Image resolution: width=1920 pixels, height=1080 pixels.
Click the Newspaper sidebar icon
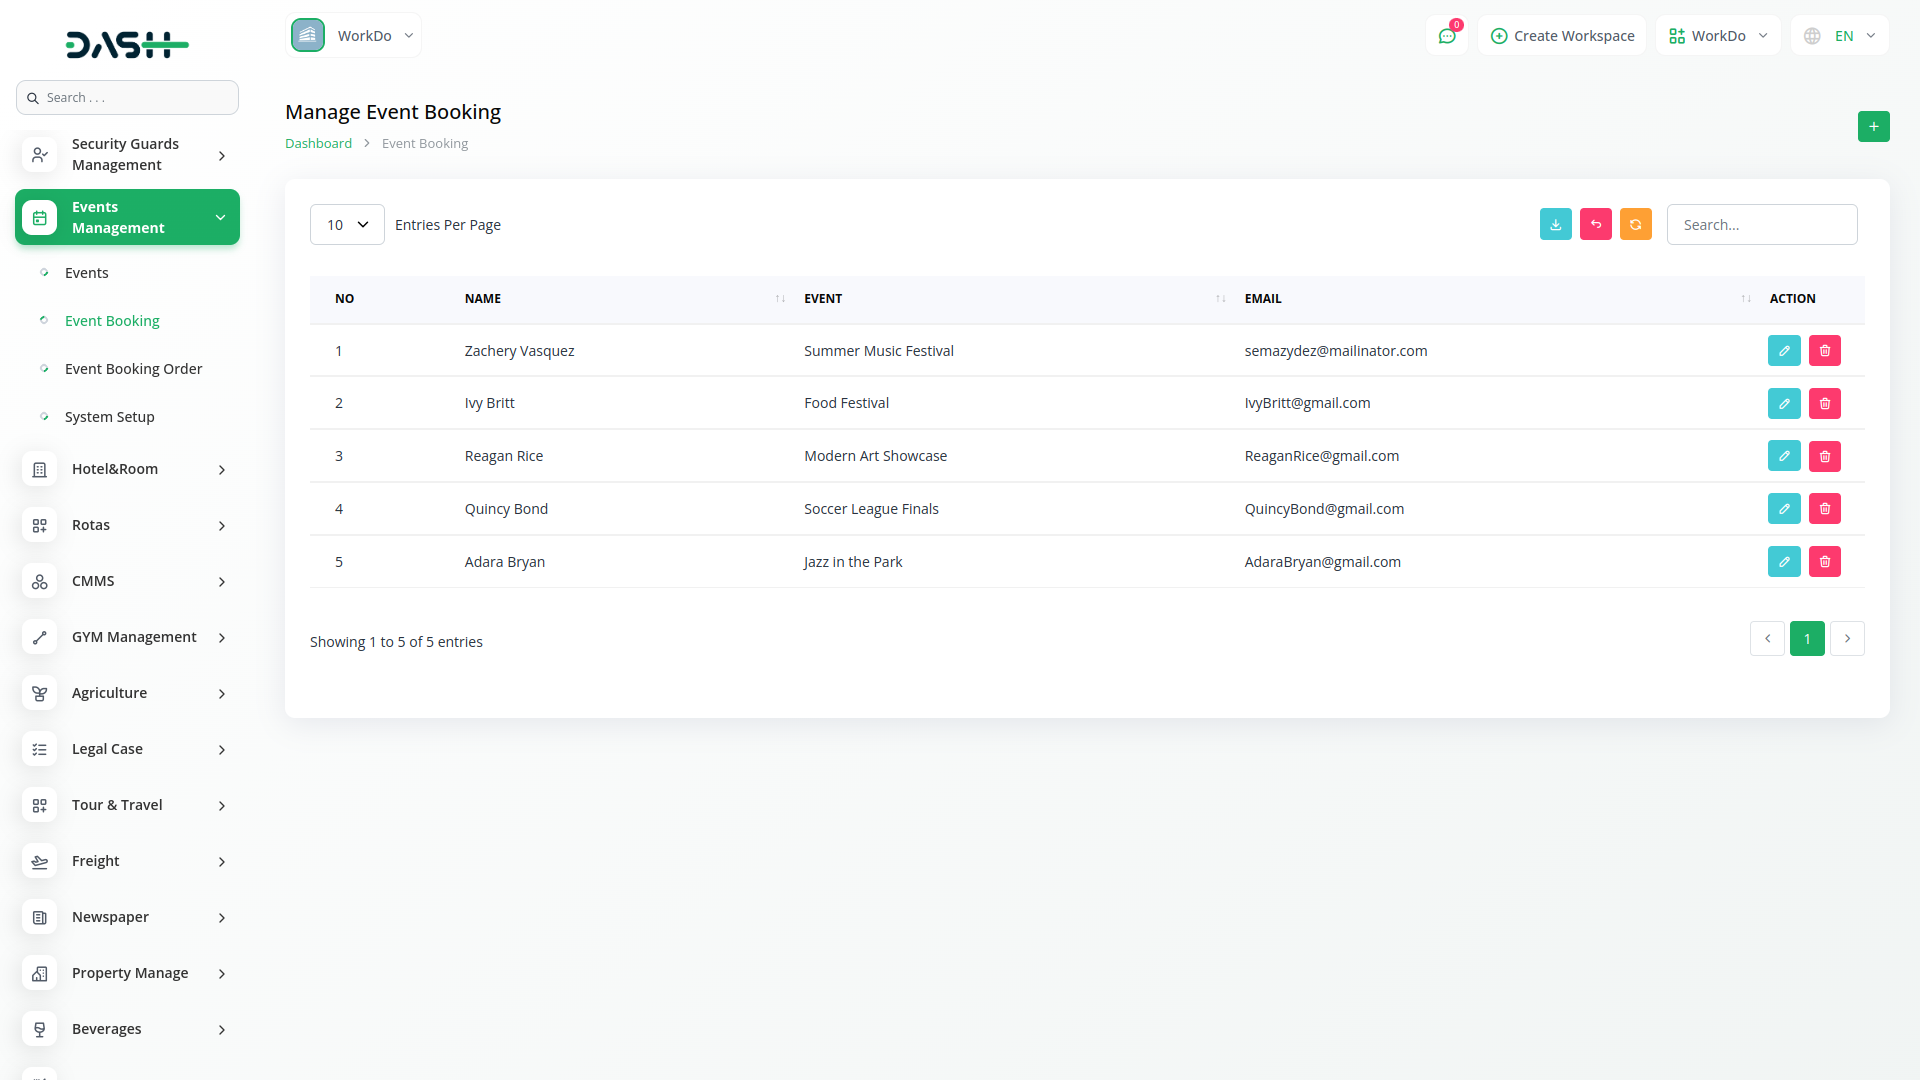pyautogui.click(x=40, y=917)
